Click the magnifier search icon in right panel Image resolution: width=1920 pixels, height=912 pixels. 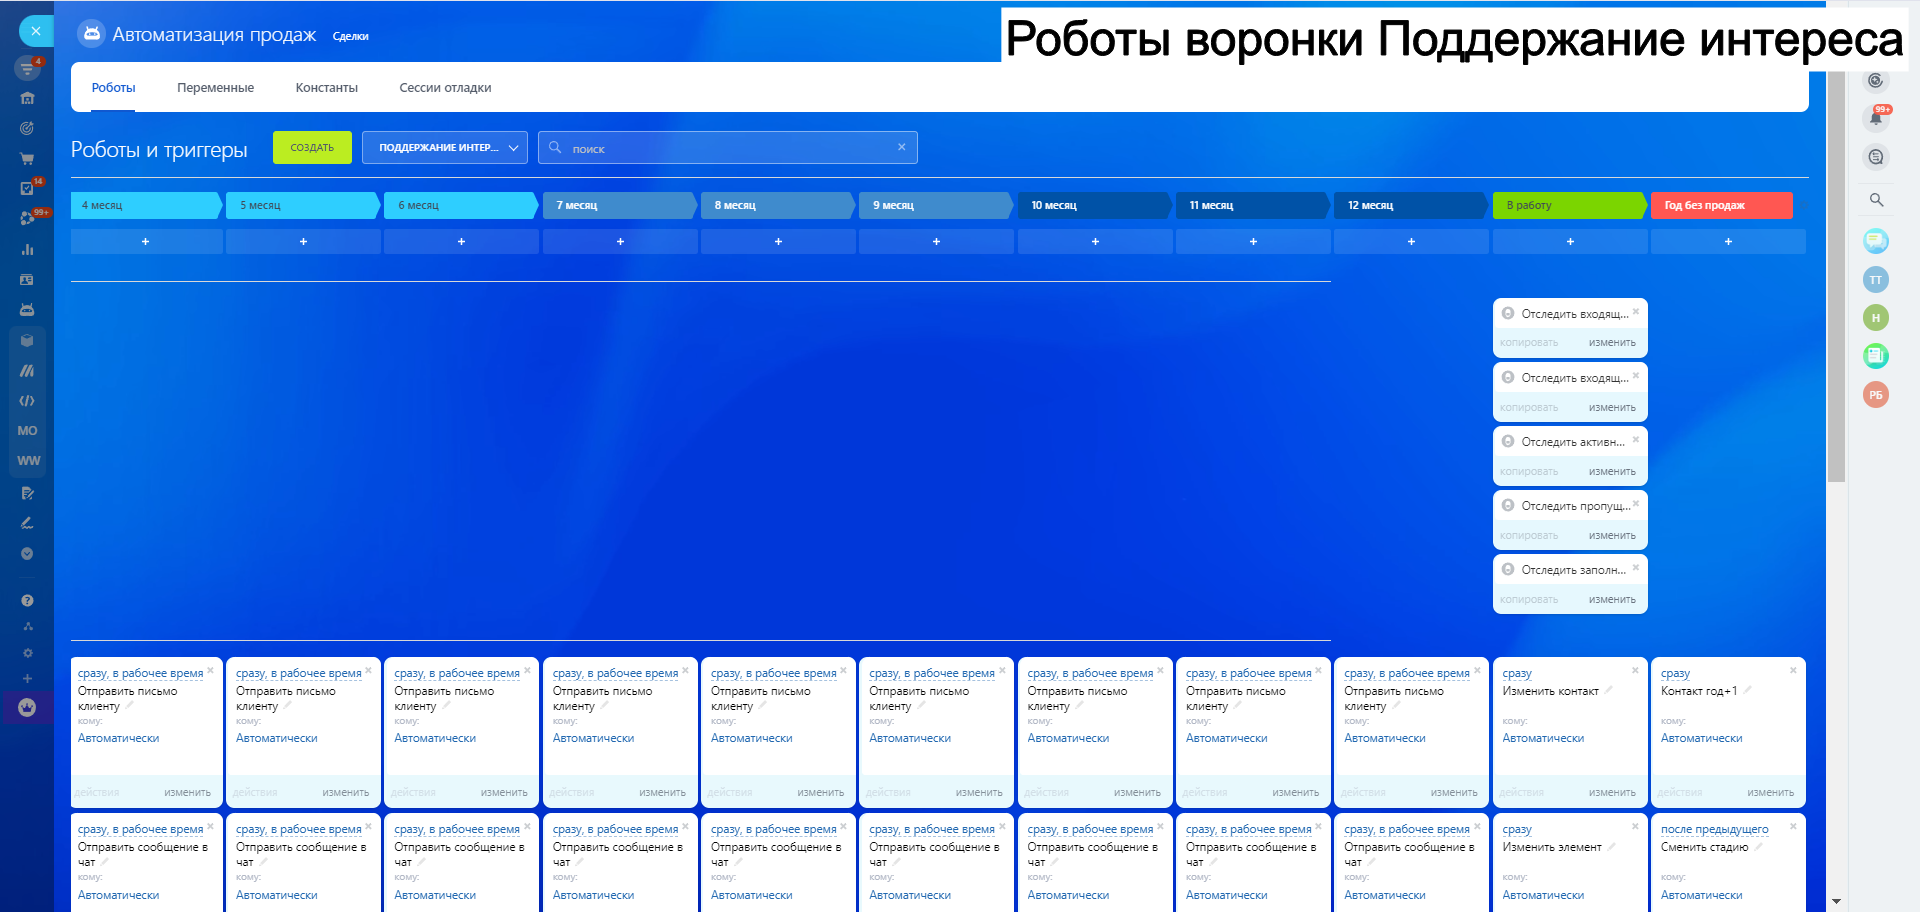click(x=1876, y=200)
